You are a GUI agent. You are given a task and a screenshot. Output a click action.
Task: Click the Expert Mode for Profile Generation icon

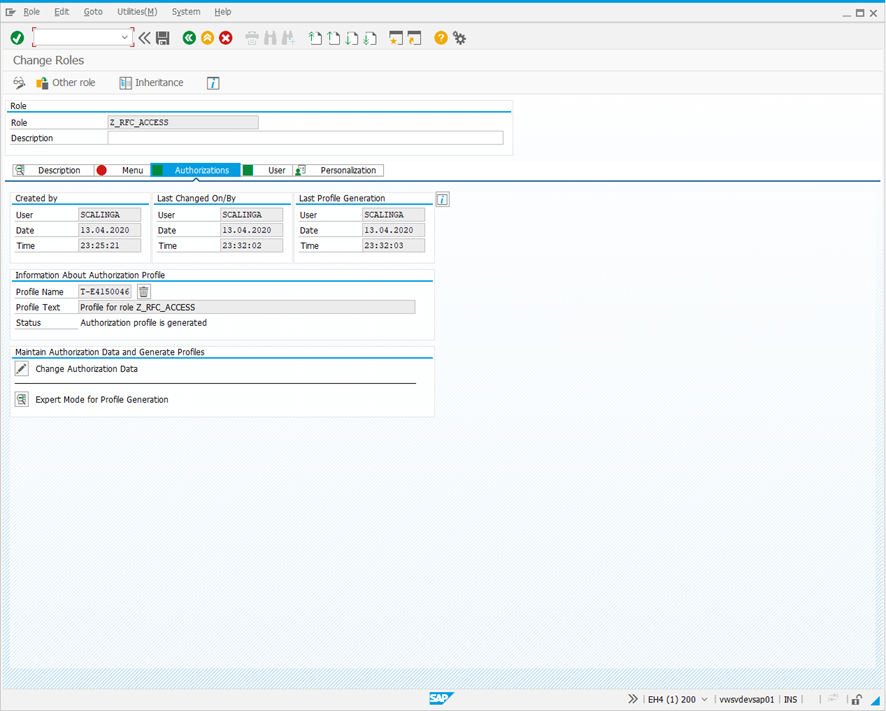pyautogui.click(x=22, y=399)
